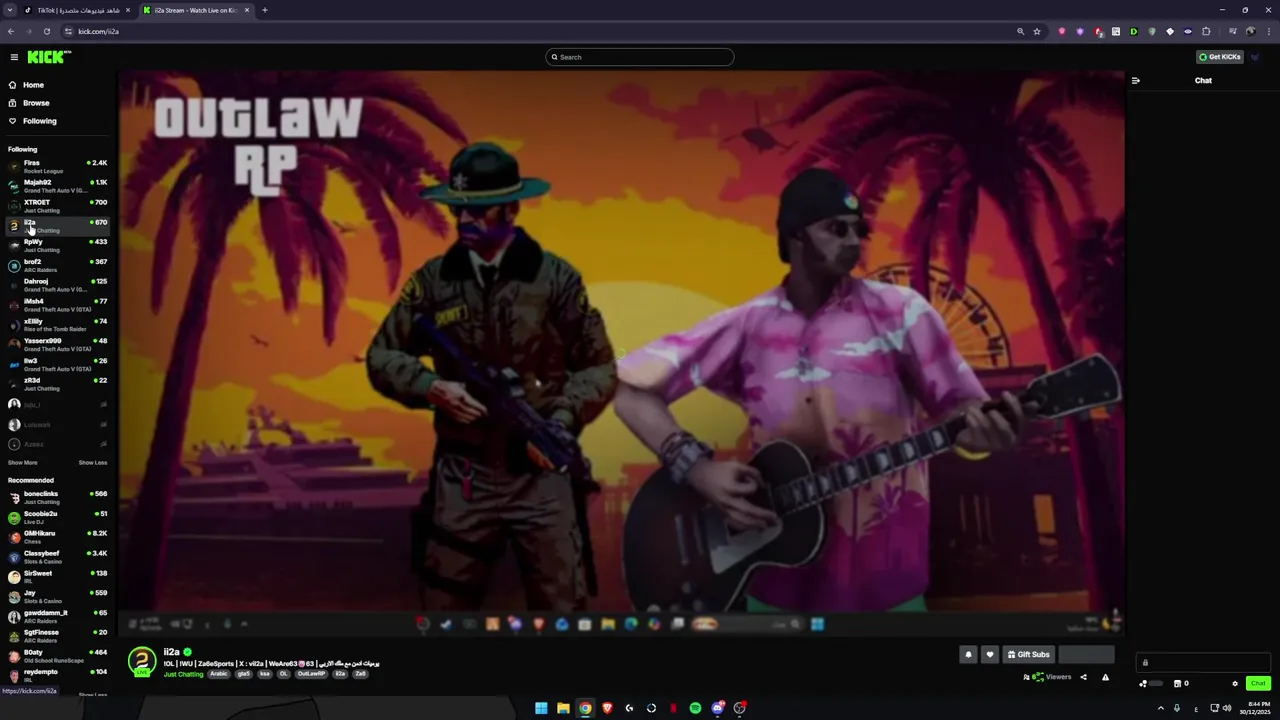1280x720 pixels.
Task: Open the Viewers list
Action: (x=1047, y=677)
